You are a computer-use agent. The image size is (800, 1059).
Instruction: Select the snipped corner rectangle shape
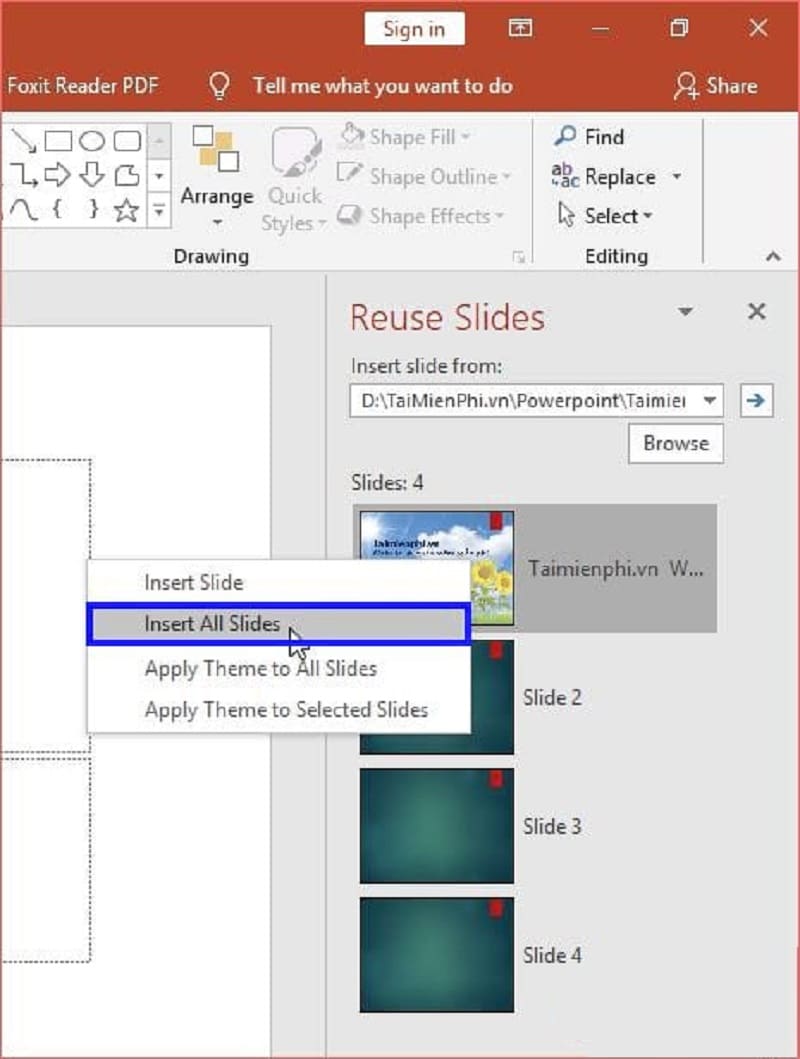127,175
